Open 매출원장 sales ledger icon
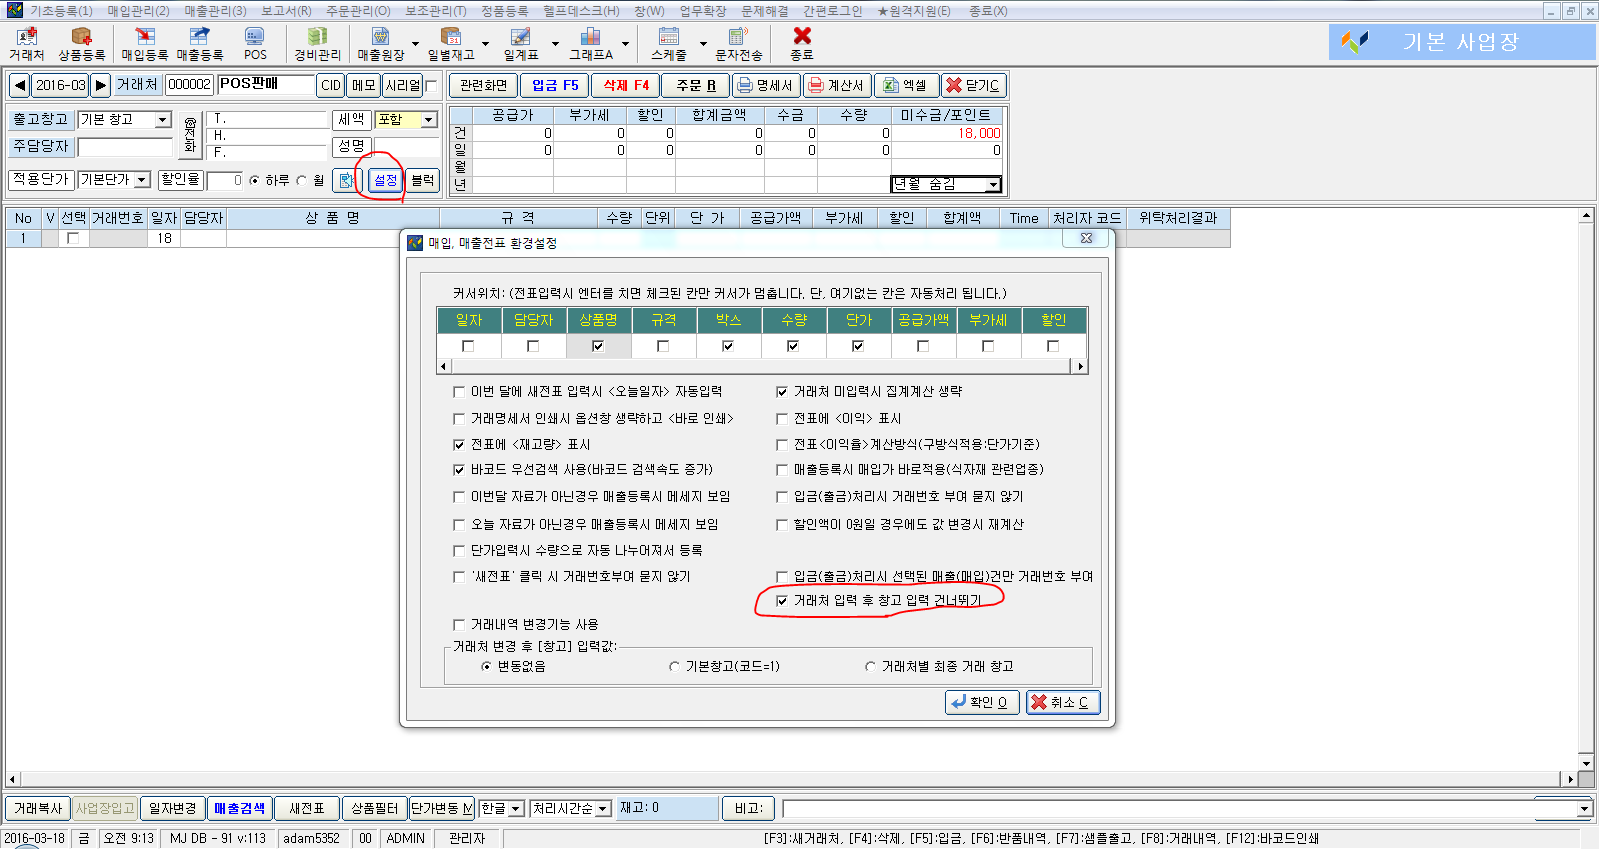Viewport: 1599px width, 849px height. [381, 44]
